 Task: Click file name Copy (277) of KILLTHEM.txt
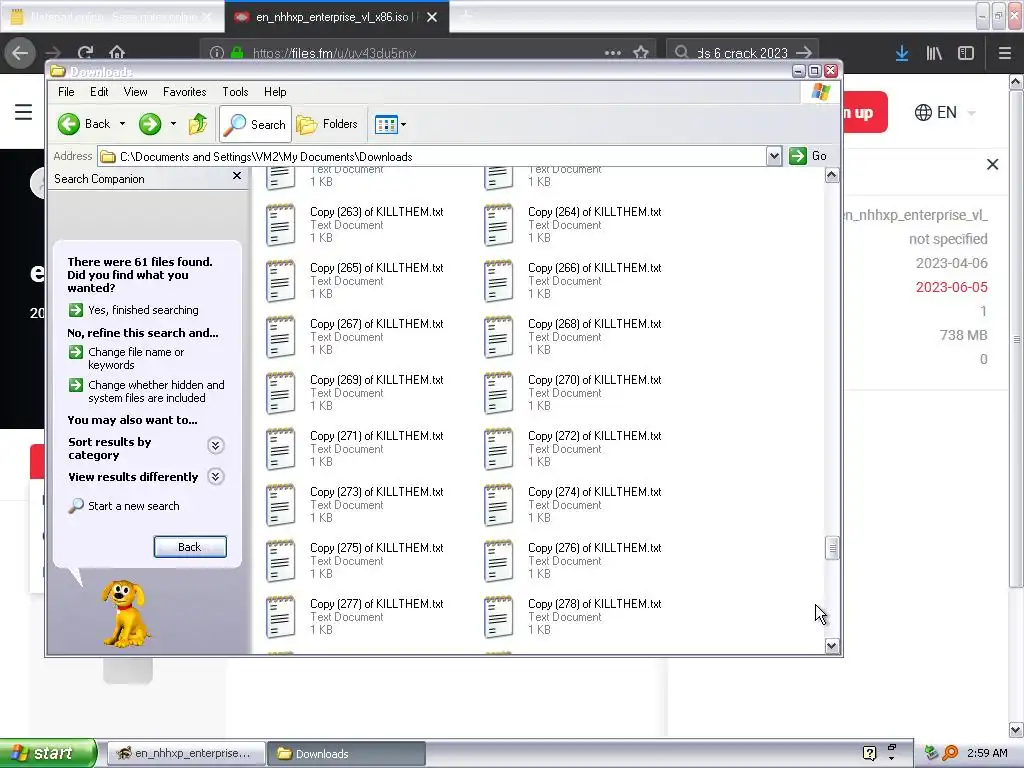pyautogui.click(x=377, y=604)
